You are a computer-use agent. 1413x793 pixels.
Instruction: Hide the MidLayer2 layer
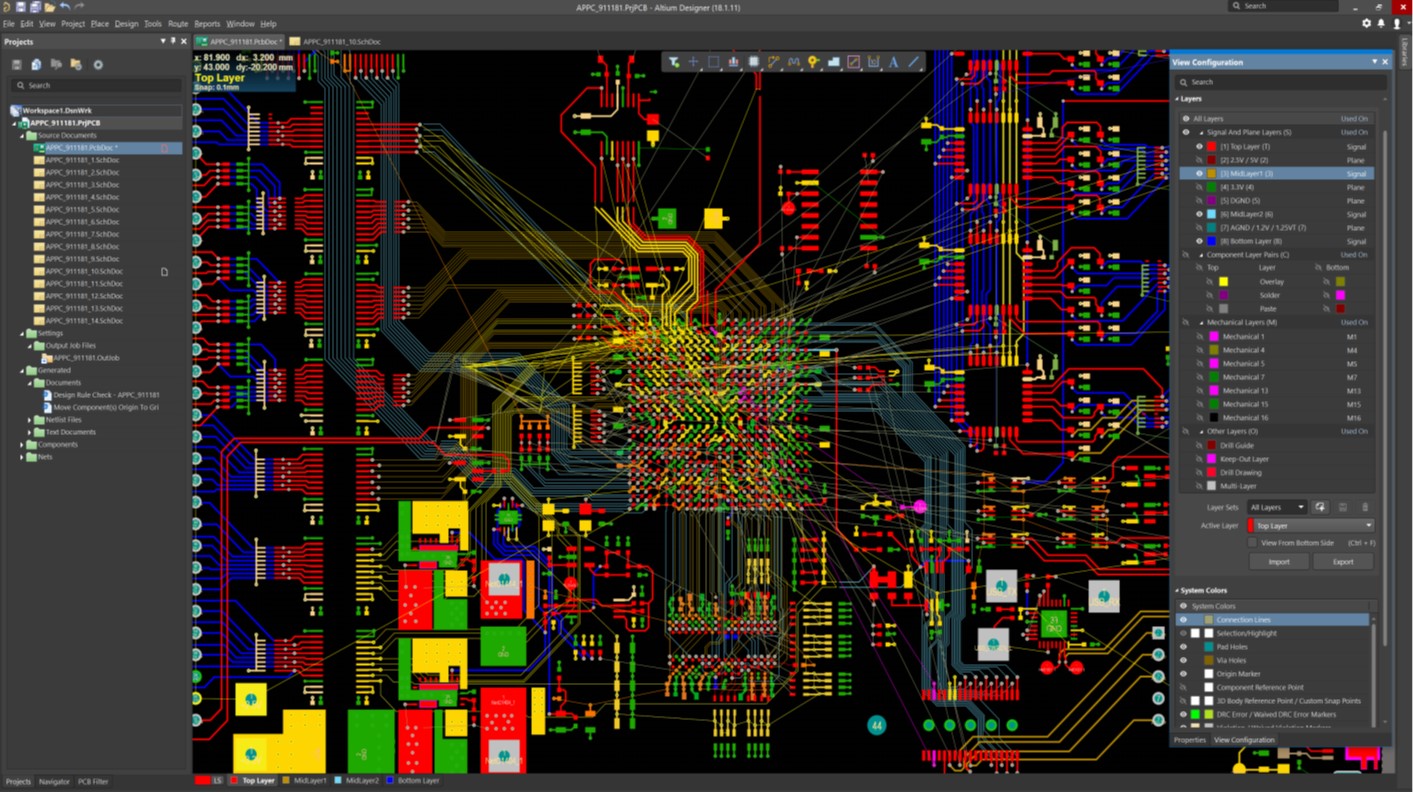pos(1199,214)
